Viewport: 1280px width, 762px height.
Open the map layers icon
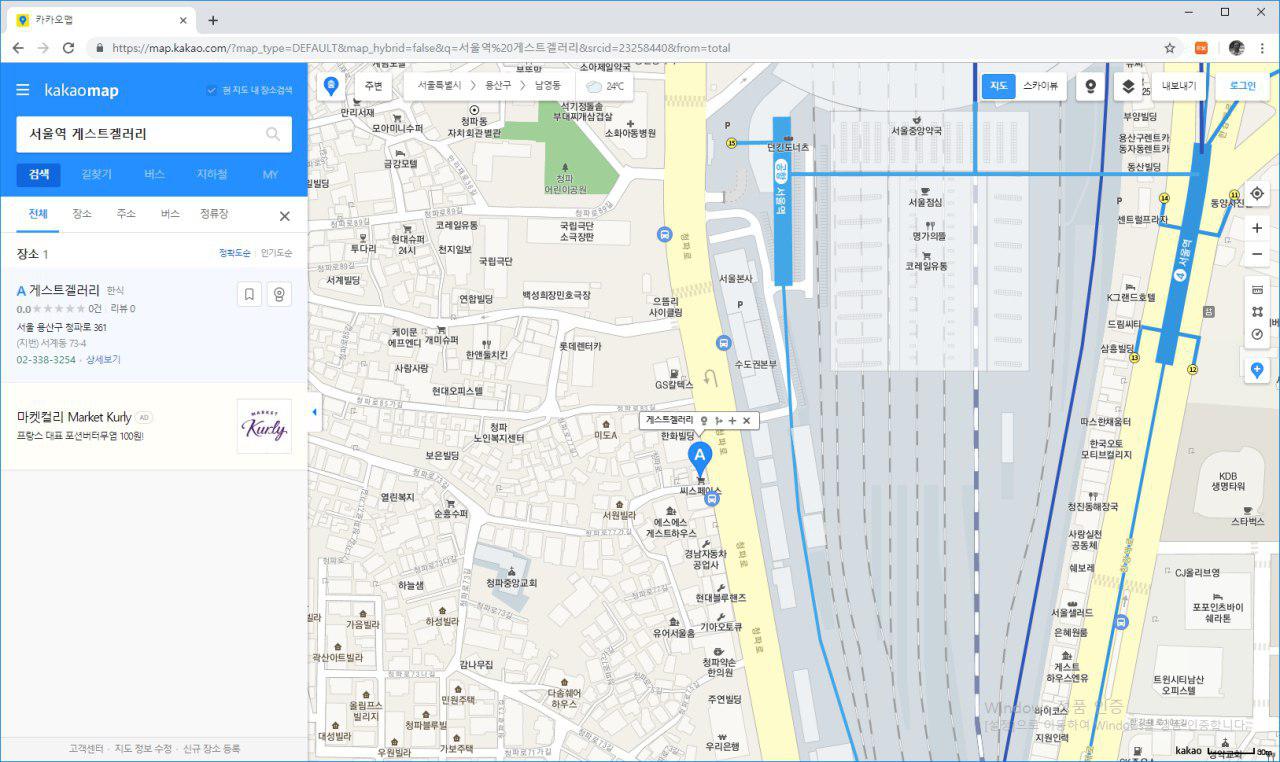pyautogui.click(x=1128, y=86)
